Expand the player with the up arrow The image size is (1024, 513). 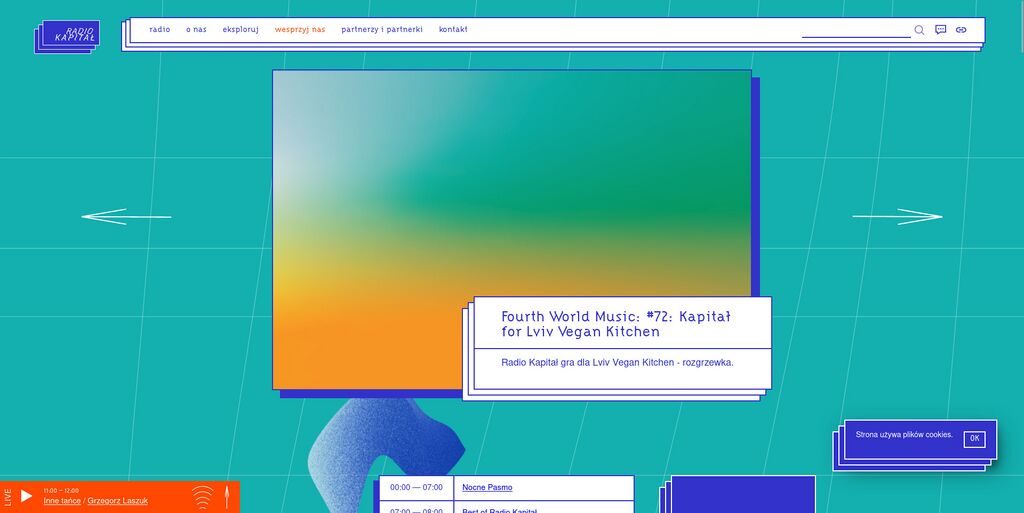click(227, 496)
